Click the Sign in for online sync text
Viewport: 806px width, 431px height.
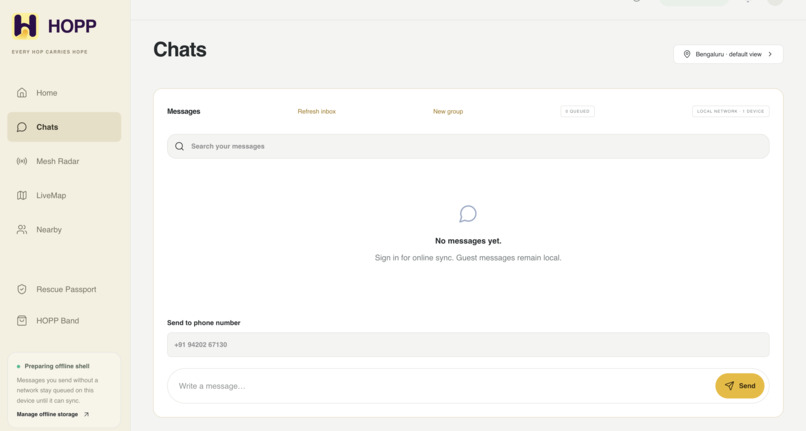468,258
